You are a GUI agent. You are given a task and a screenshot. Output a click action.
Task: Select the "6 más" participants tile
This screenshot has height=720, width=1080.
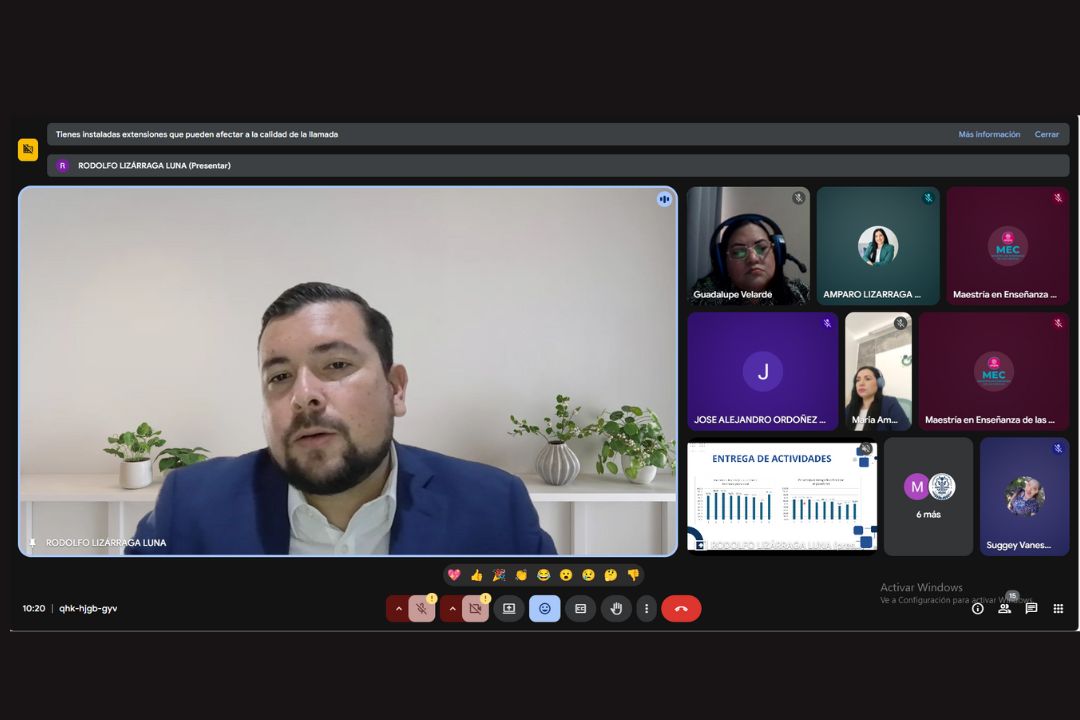928,497
